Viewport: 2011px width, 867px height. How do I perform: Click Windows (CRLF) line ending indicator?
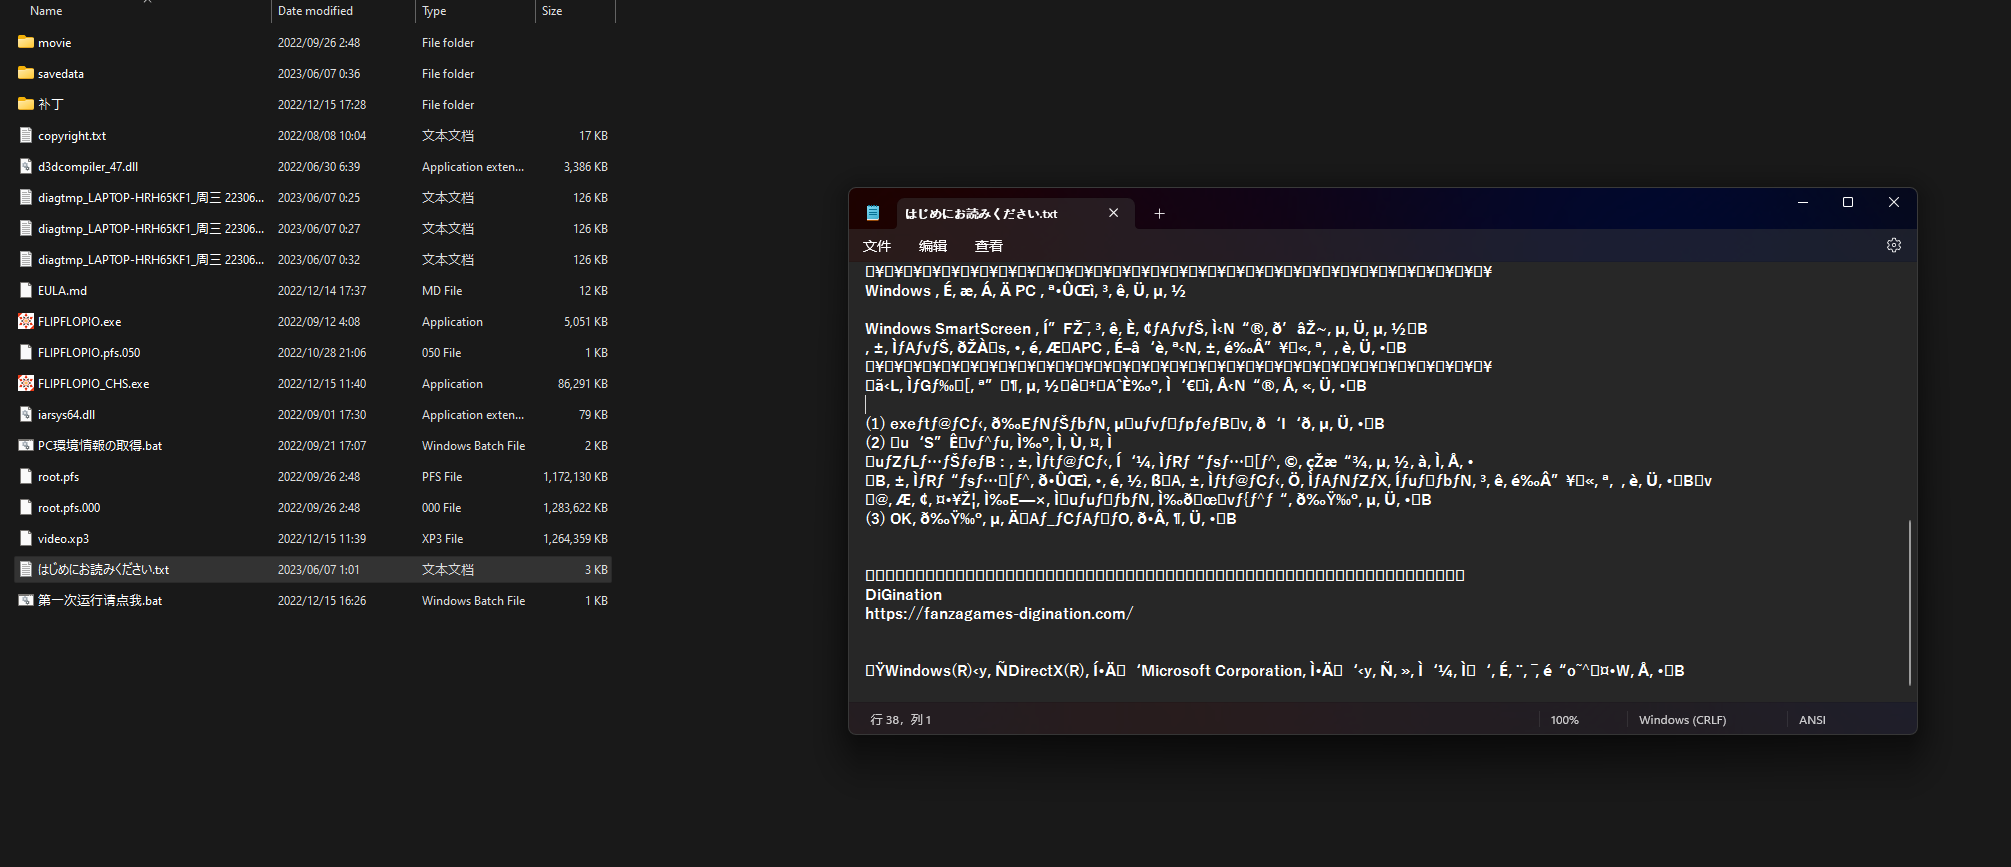tap(1682, 720)
